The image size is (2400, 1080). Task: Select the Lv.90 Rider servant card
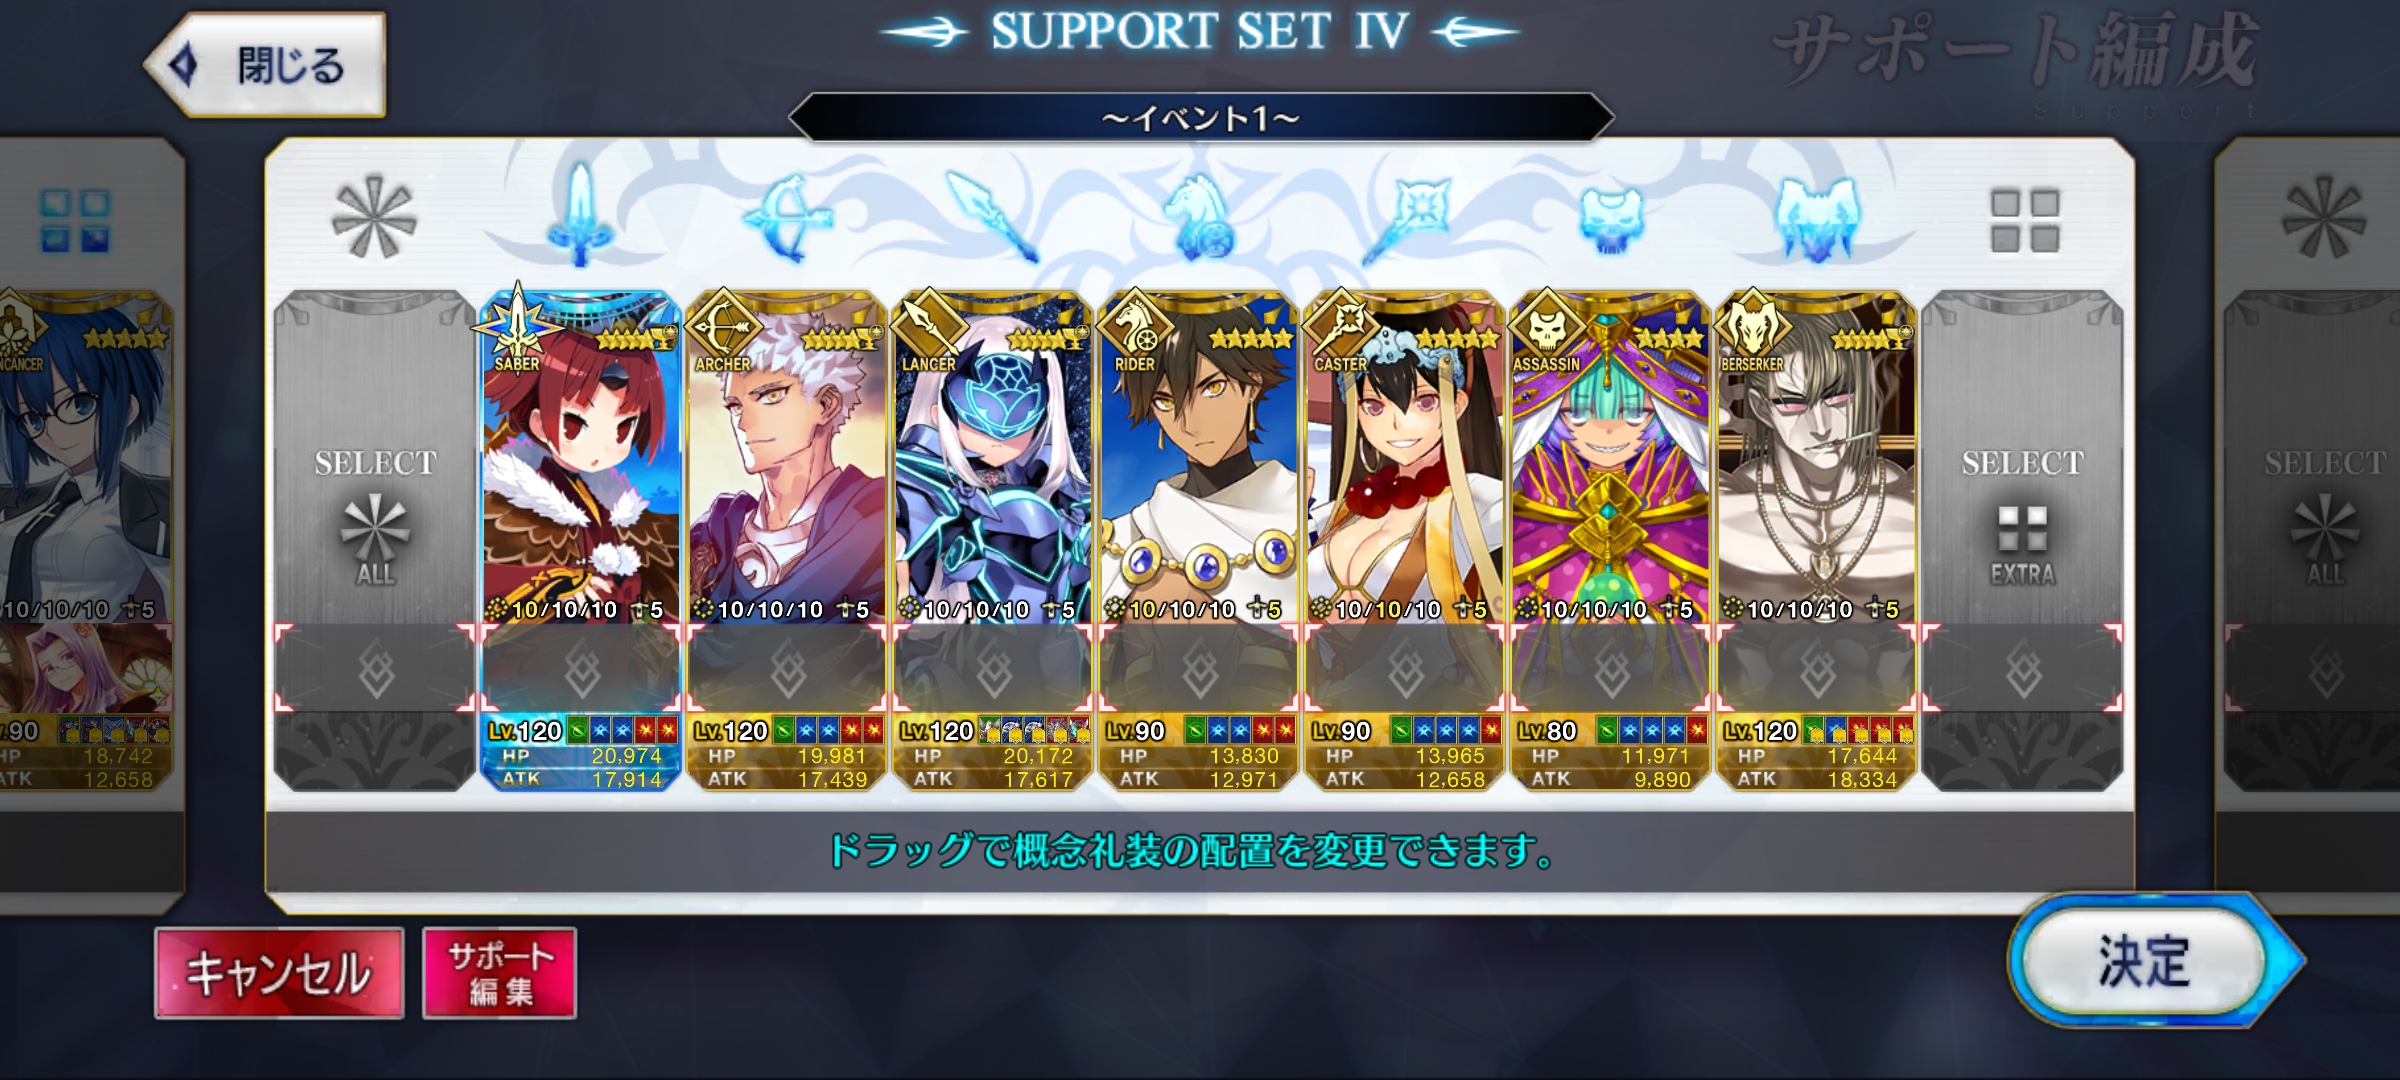[1199, 540]
